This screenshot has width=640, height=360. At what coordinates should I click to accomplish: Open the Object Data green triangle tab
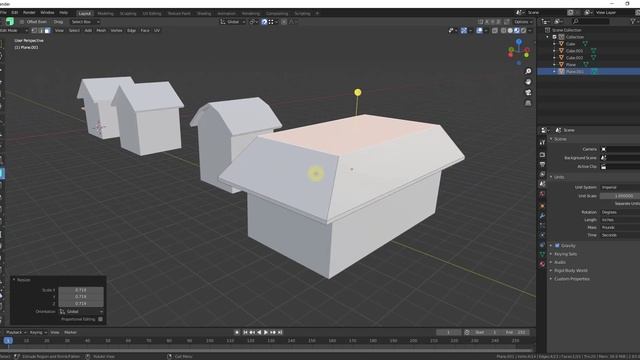[542, 254]
